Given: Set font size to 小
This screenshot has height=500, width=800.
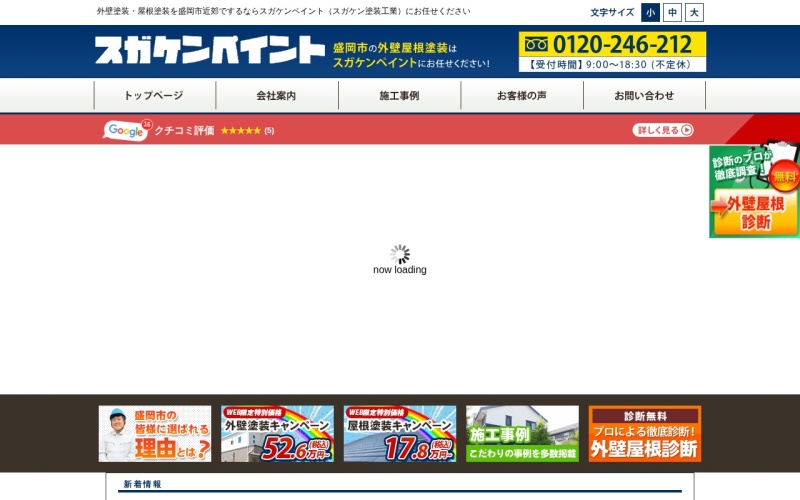Looking at the screenshot, I should pyautogui.click(x=650, y=13).
